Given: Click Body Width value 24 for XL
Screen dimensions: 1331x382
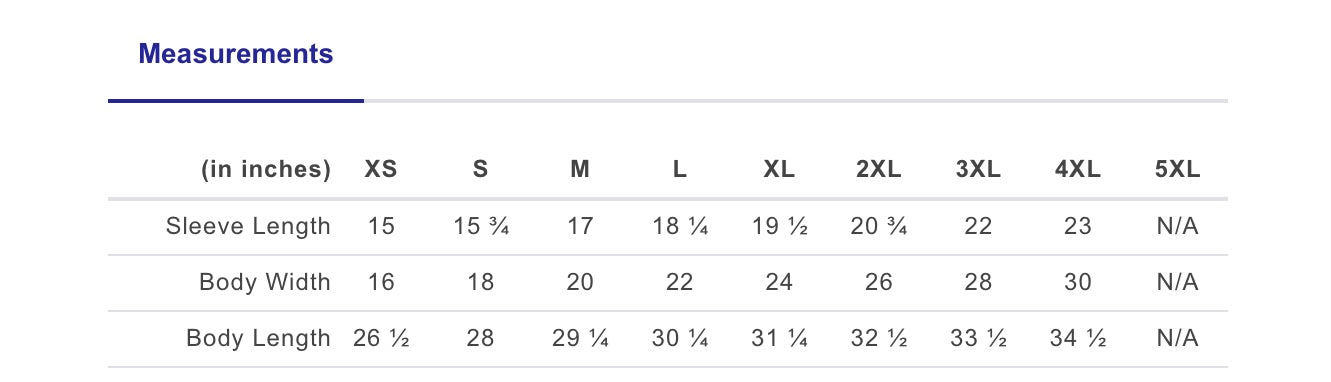Looking at the screenshot, I should [x=779, y=282].
